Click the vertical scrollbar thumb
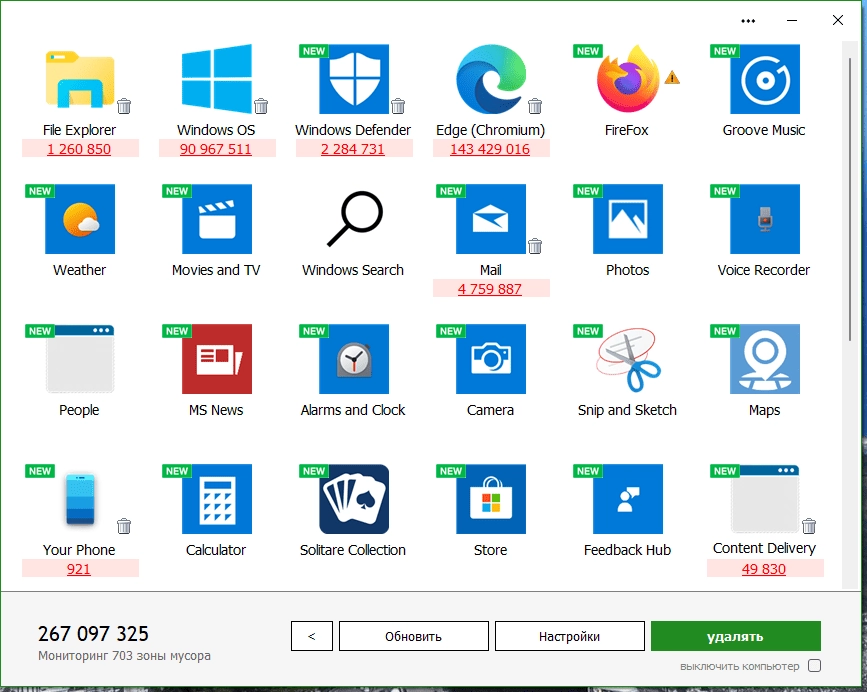This screenshot has height=692, width=867. (x=850, y=199)
